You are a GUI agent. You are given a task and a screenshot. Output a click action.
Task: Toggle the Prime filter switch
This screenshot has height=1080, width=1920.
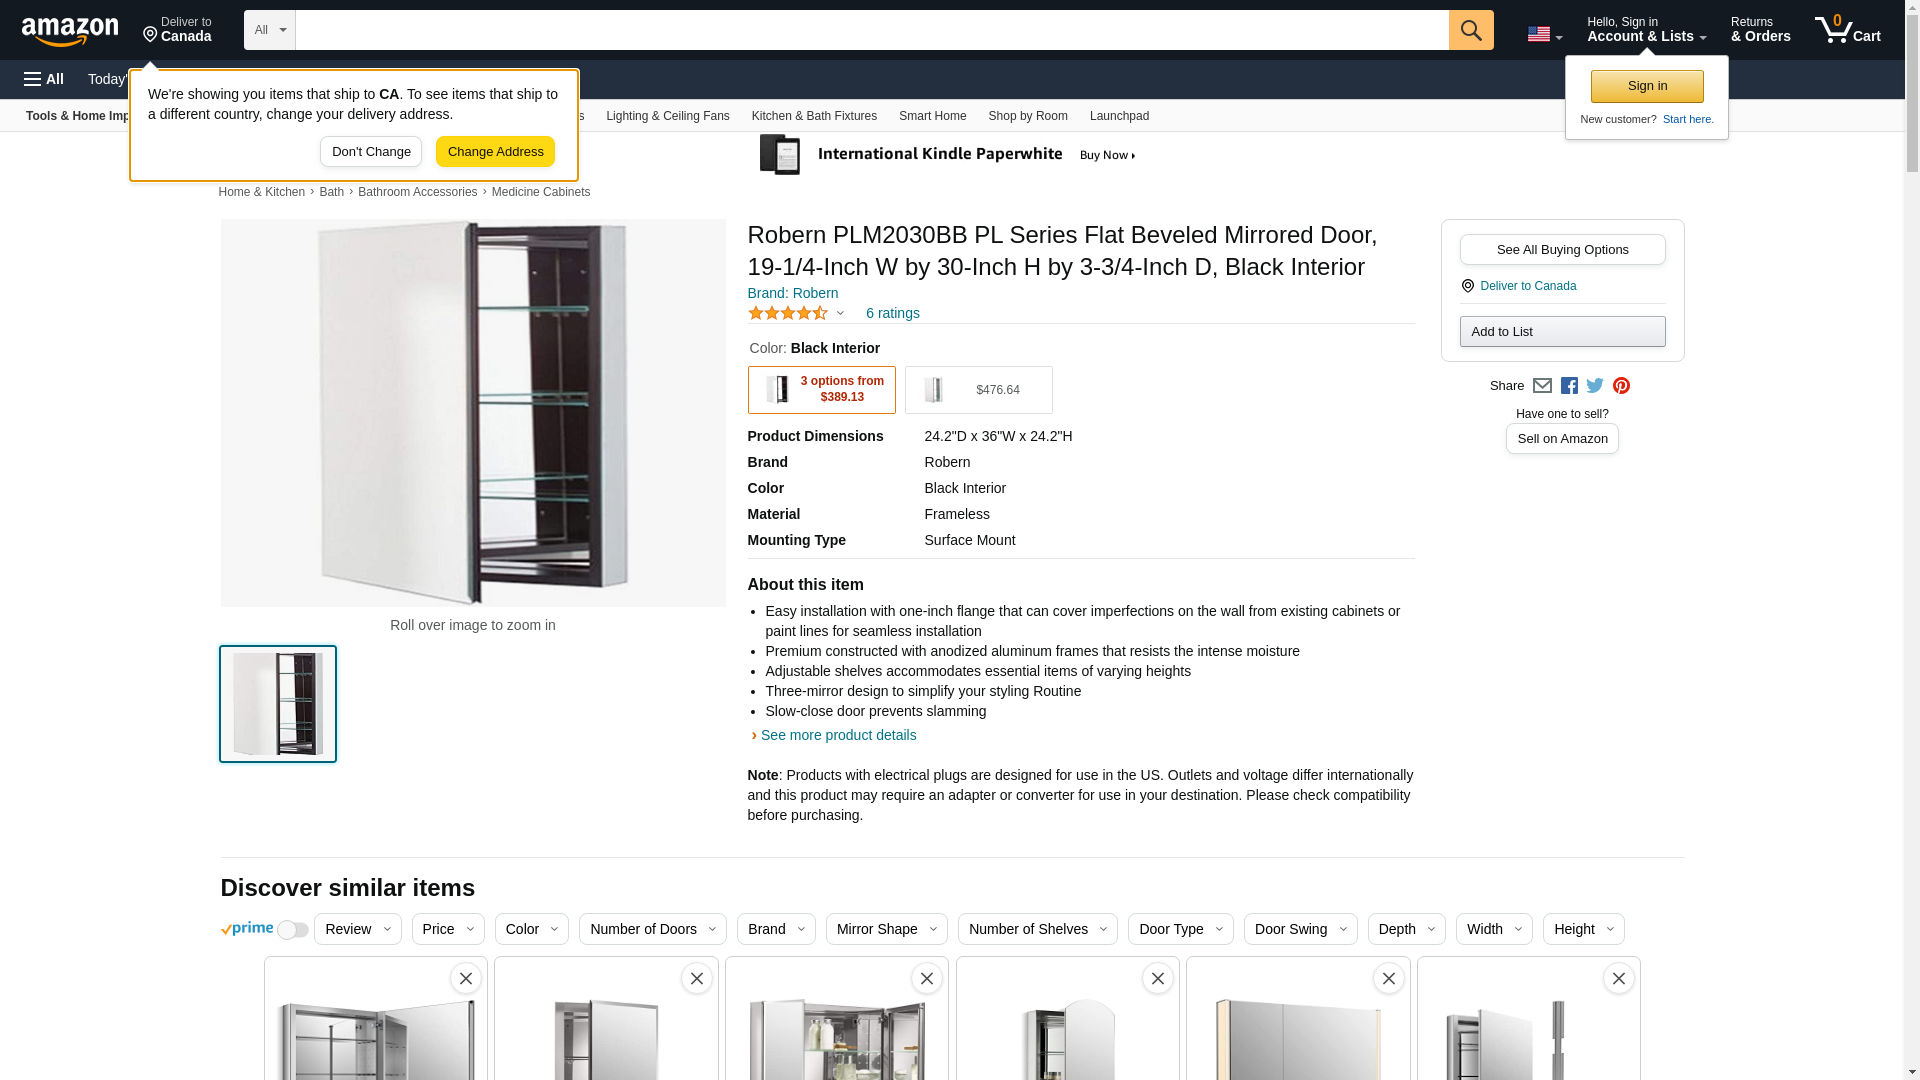pyautogui.click(x=292, y=930)
